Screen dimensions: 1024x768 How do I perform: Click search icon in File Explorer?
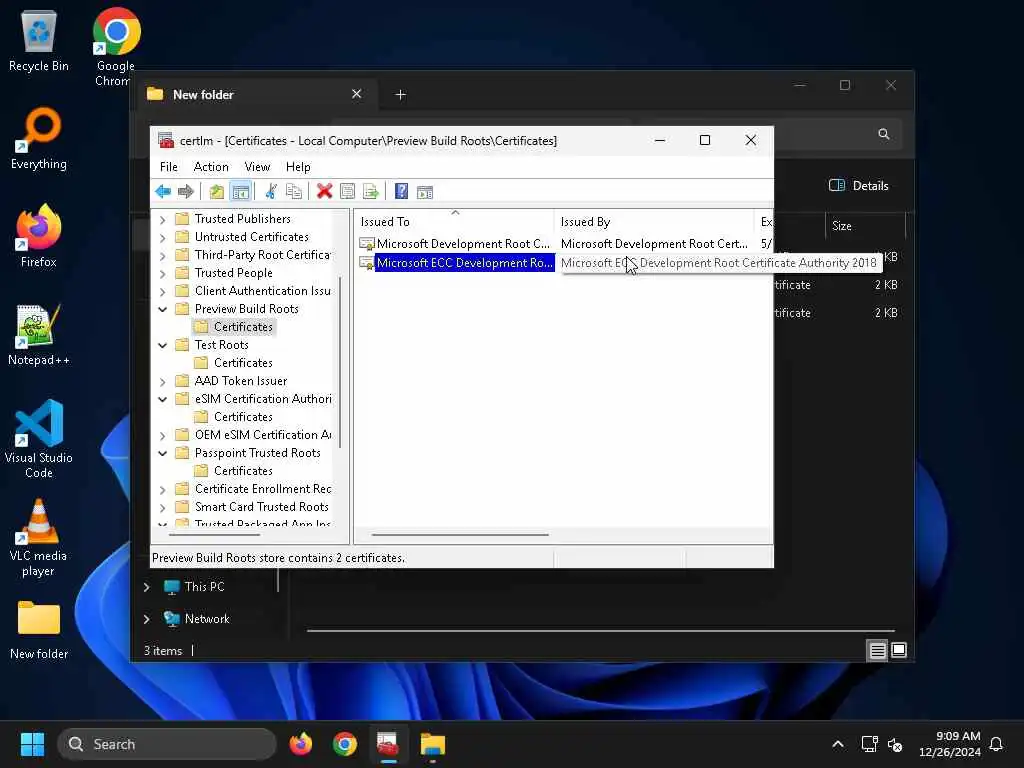pyautogui.click(x=884, y=134)
